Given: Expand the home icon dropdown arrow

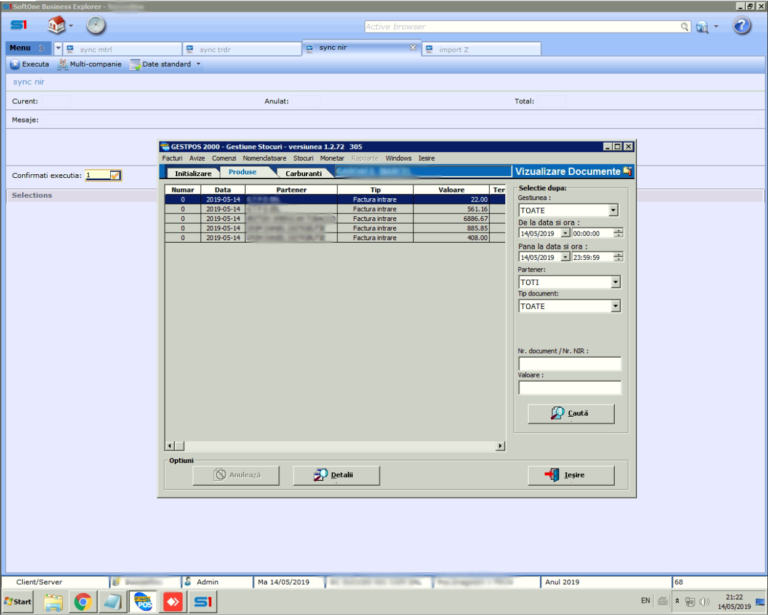Looking at the screenshot, I should [x=71, y=25].
